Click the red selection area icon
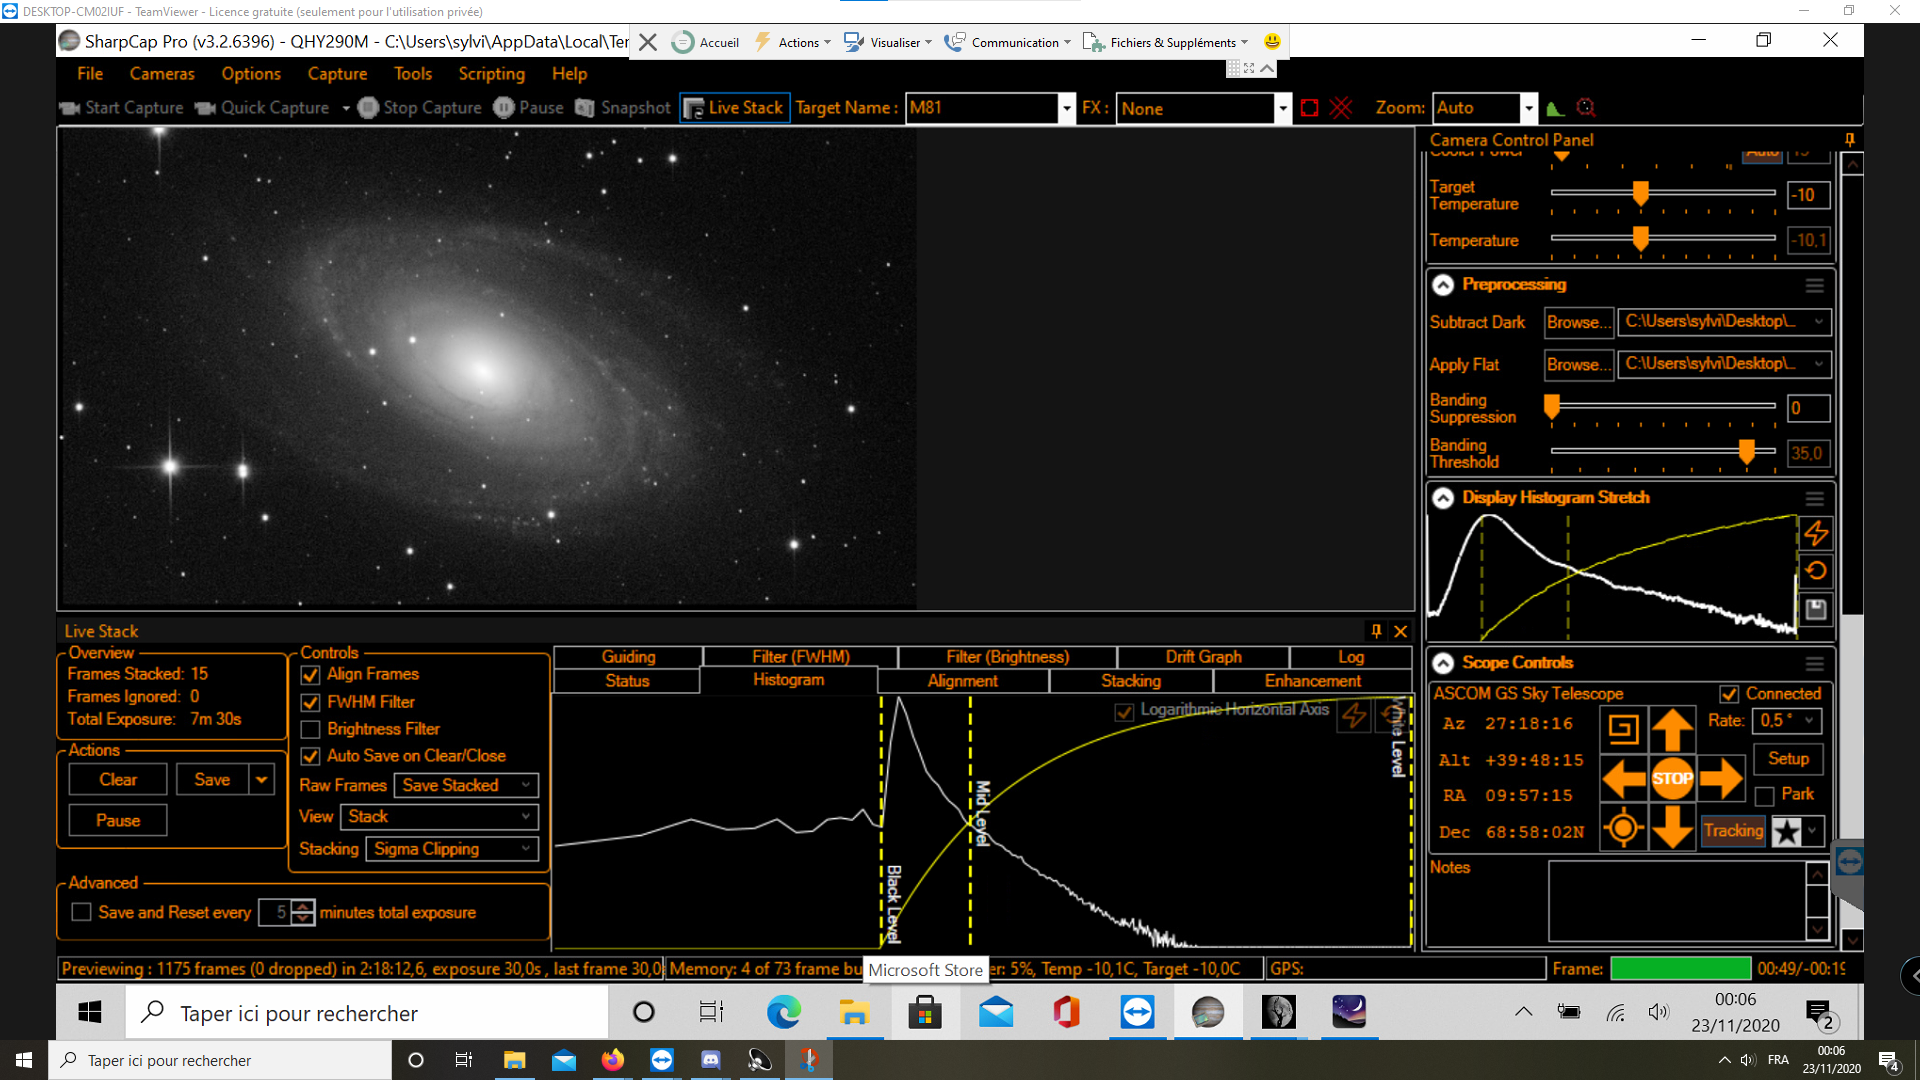The image size is (1920, 1080). pos(1309,108)
